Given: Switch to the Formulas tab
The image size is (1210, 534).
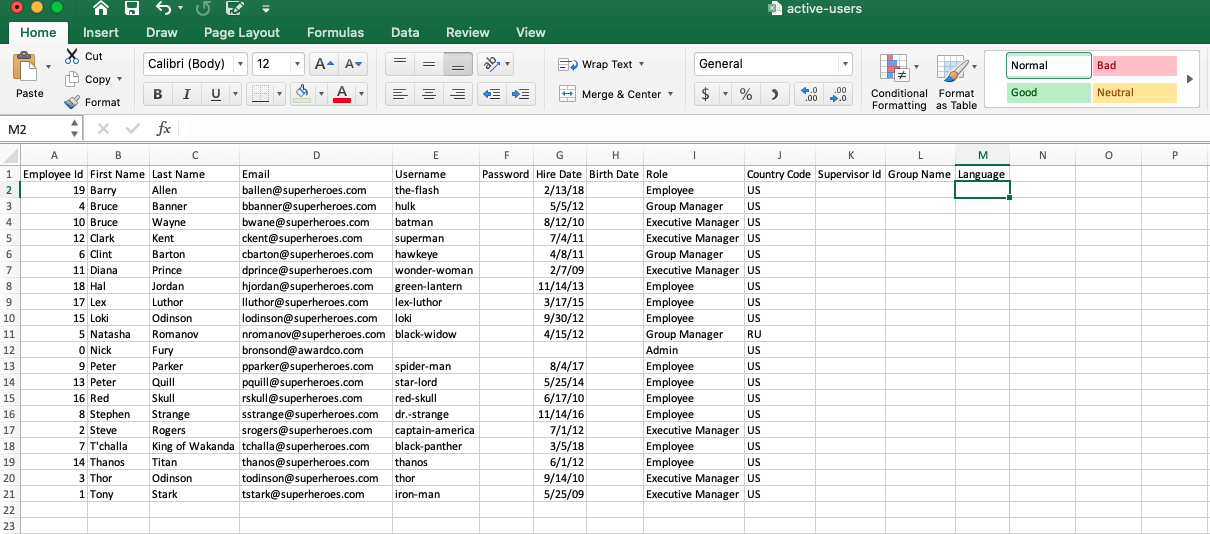Looking at the screenshot, I should [335, 32].
